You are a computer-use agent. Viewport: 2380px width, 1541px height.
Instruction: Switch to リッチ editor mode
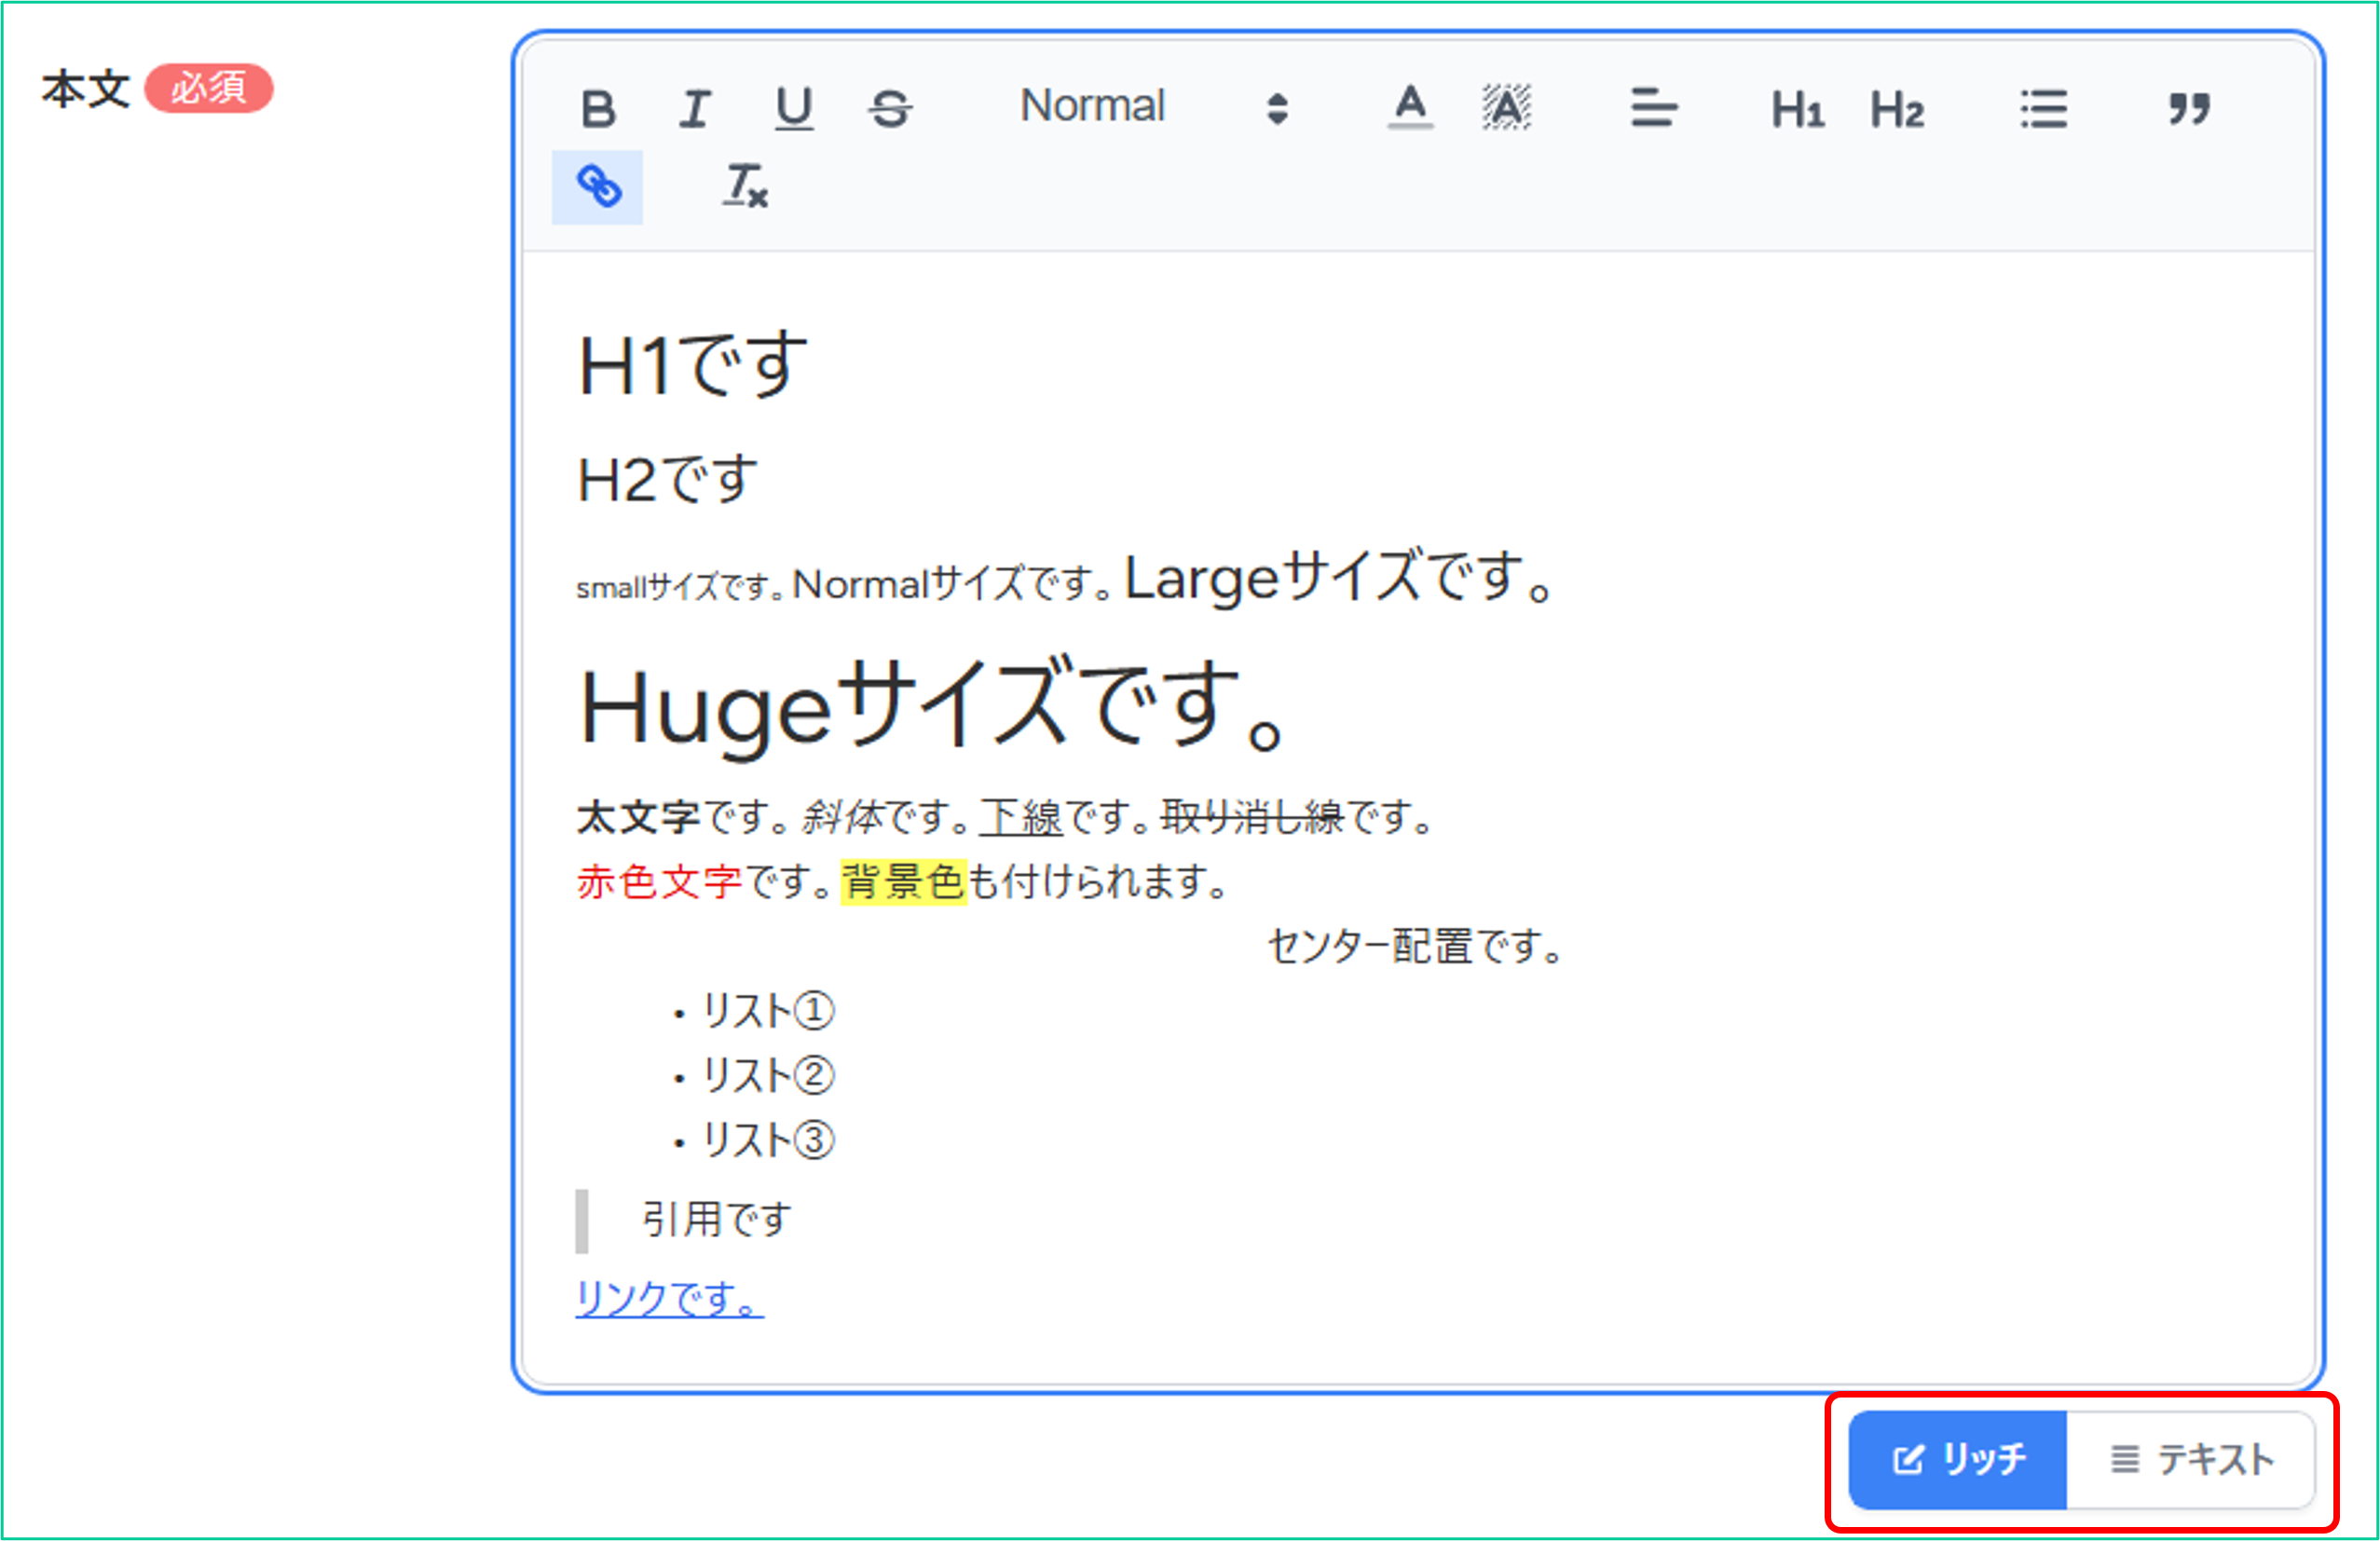point(1958,1460)
